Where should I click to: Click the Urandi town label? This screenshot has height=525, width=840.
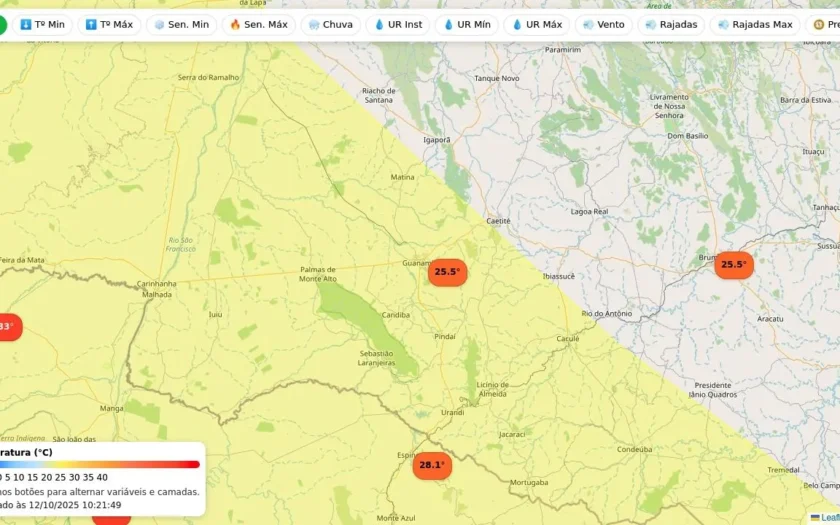(453, 412)
